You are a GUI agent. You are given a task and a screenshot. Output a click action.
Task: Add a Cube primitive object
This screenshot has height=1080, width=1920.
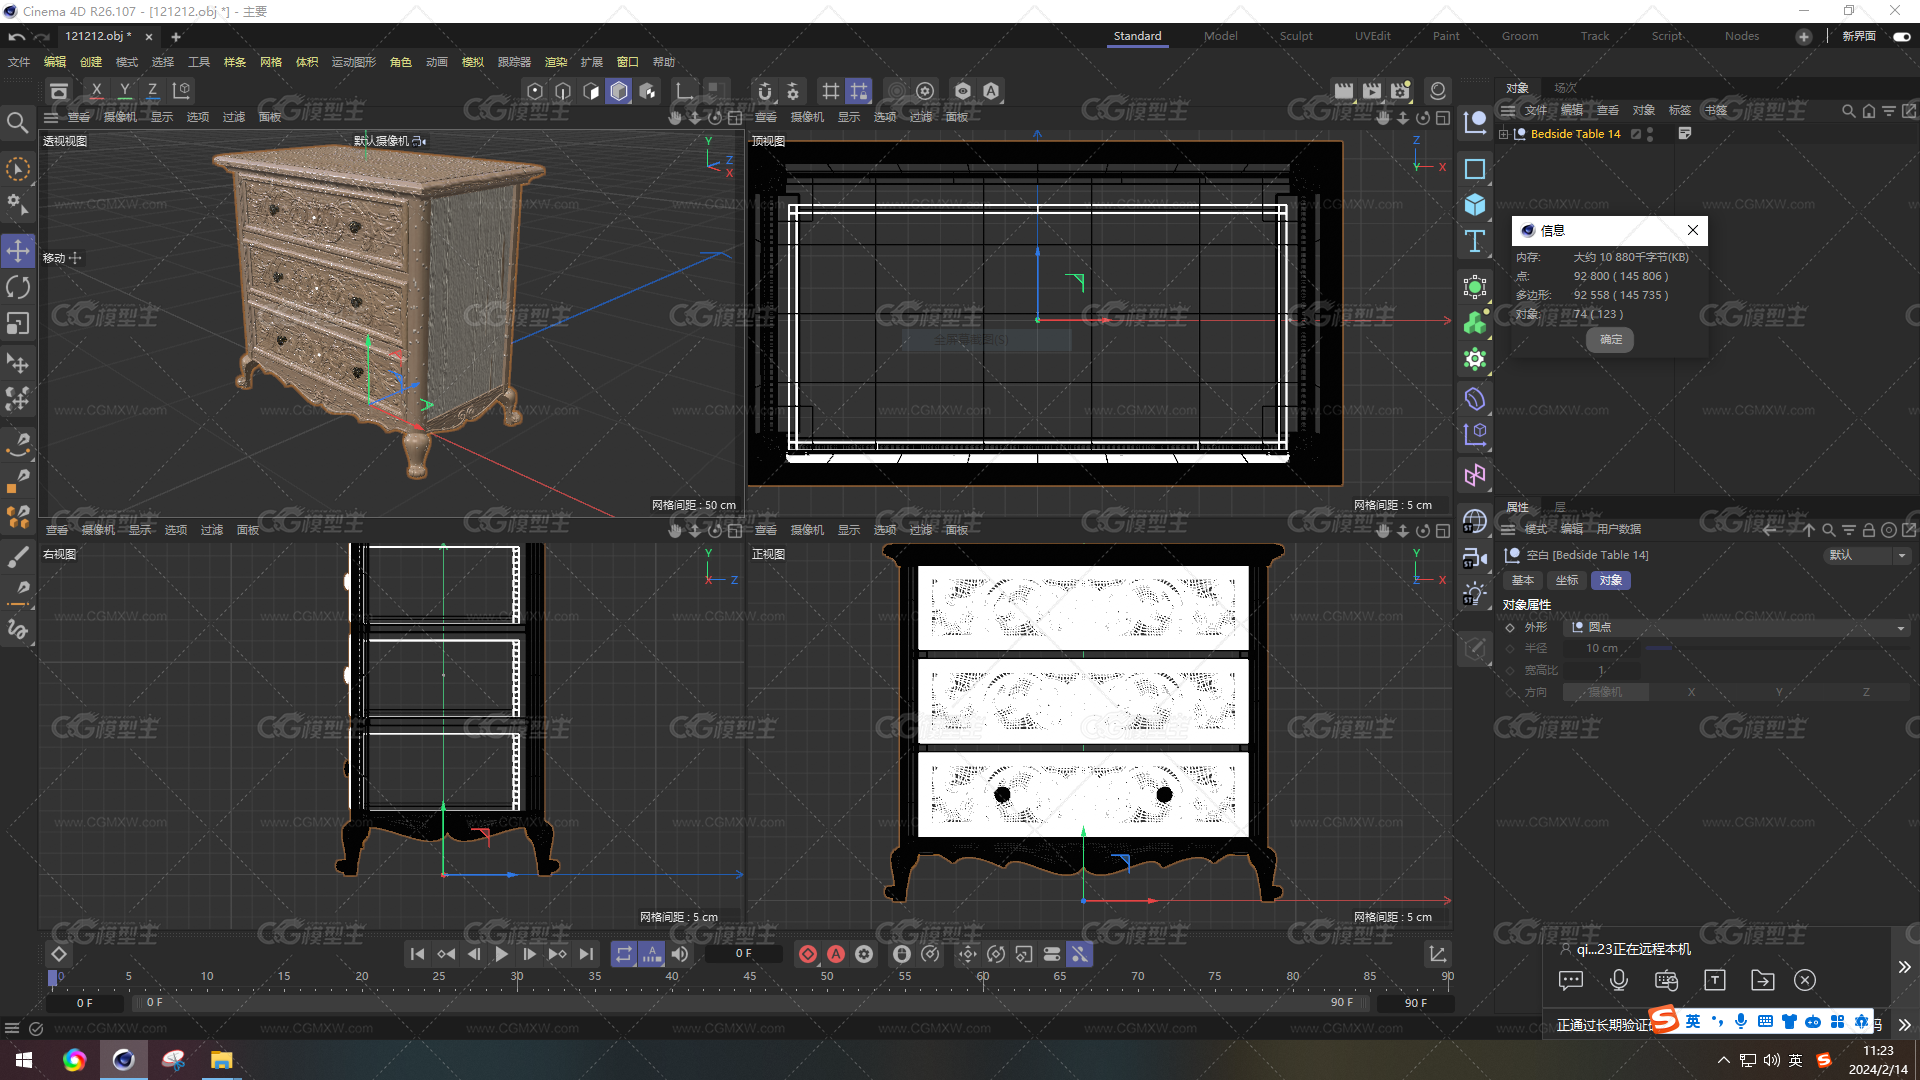click(x=1475, y=204)
